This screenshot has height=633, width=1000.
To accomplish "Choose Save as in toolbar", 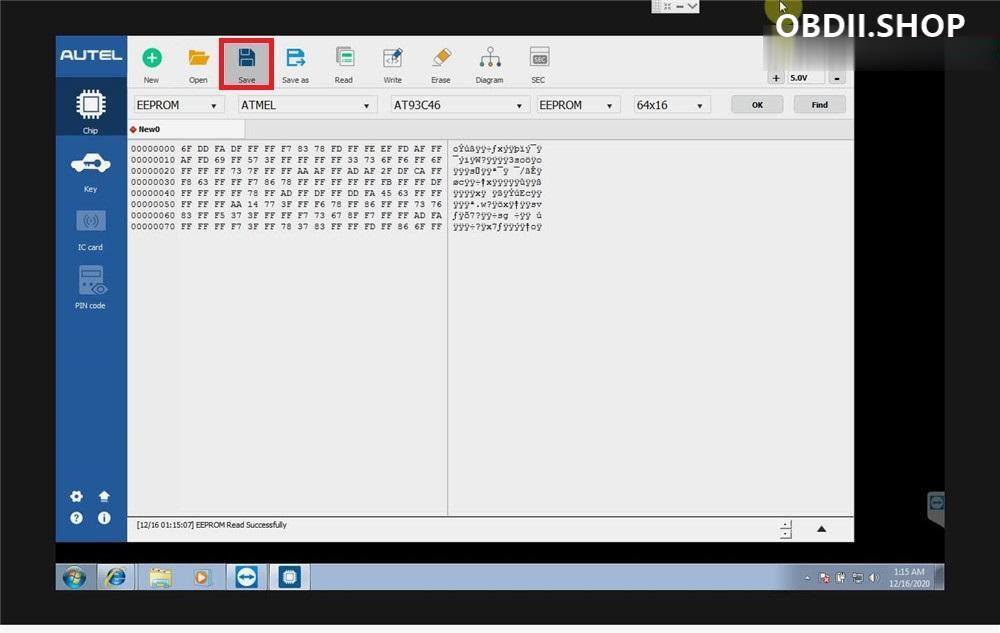I will (x=295, y=64).
